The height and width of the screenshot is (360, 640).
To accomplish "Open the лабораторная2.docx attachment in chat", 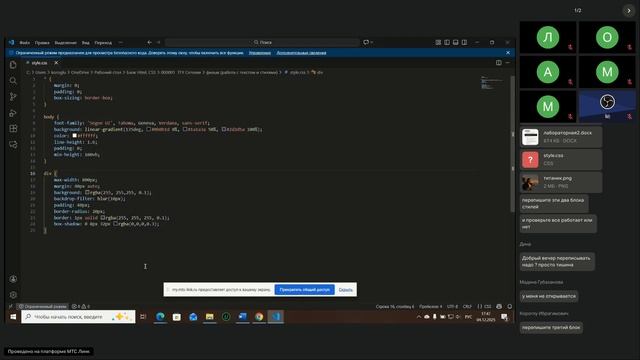I will pyautogui.click(x=561, y=137).
